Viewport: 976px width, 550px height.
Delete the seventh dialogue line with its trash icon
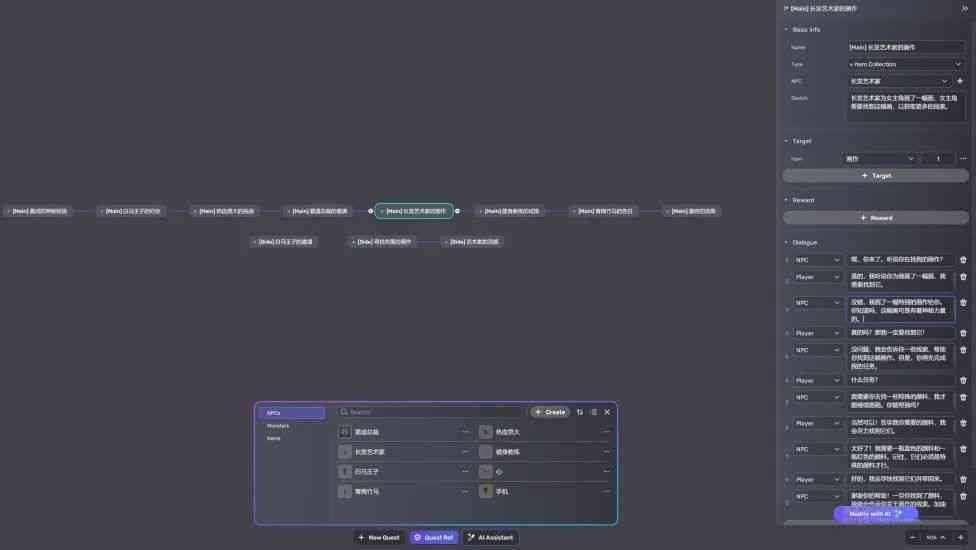point(963,398)
